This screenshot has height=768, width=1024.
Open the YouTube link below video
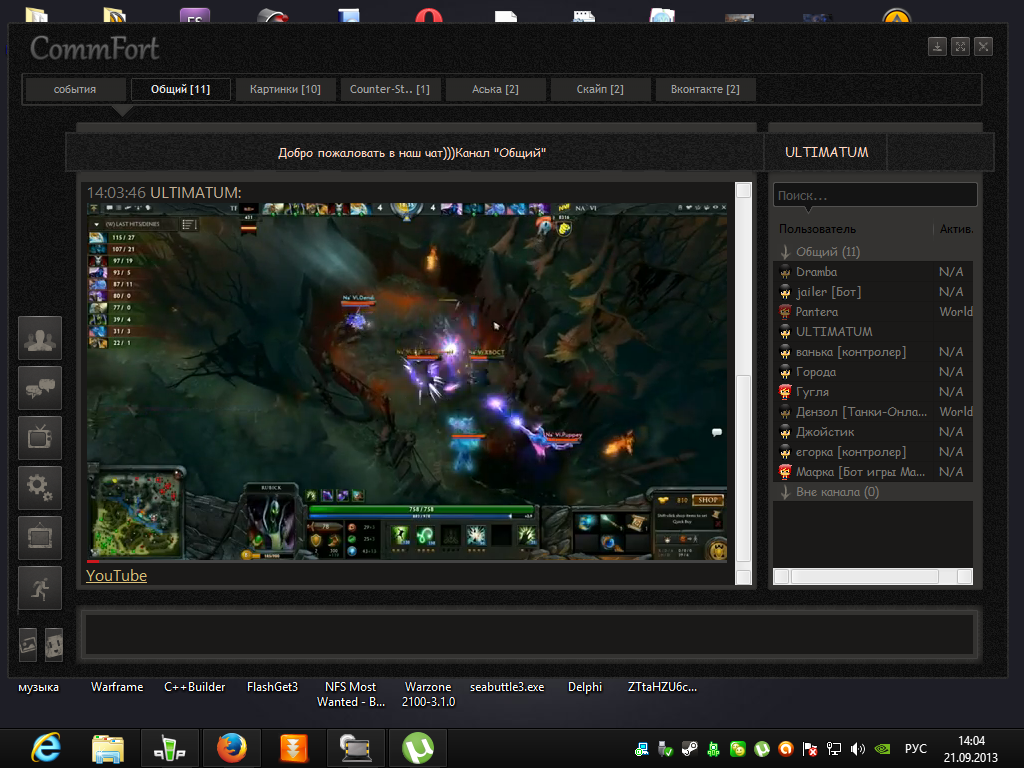[116, 575]
